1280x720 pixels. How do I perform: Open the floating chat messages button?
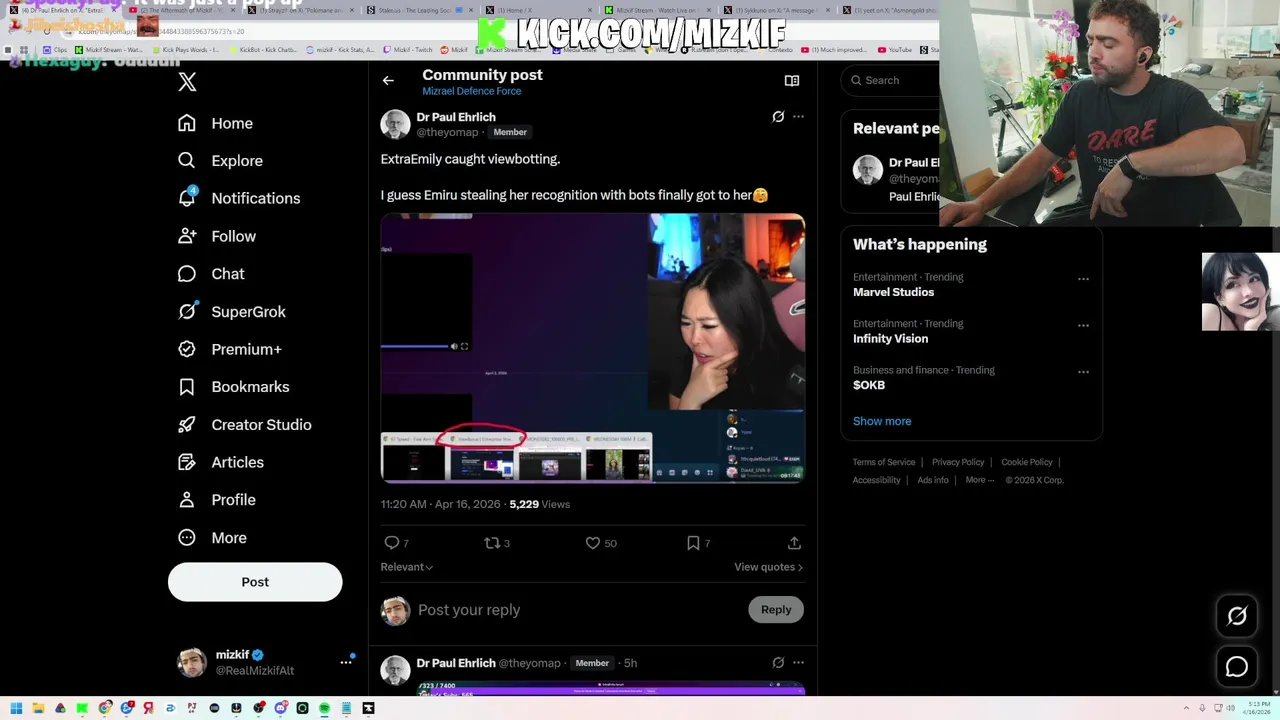(x=1237, y=667)
